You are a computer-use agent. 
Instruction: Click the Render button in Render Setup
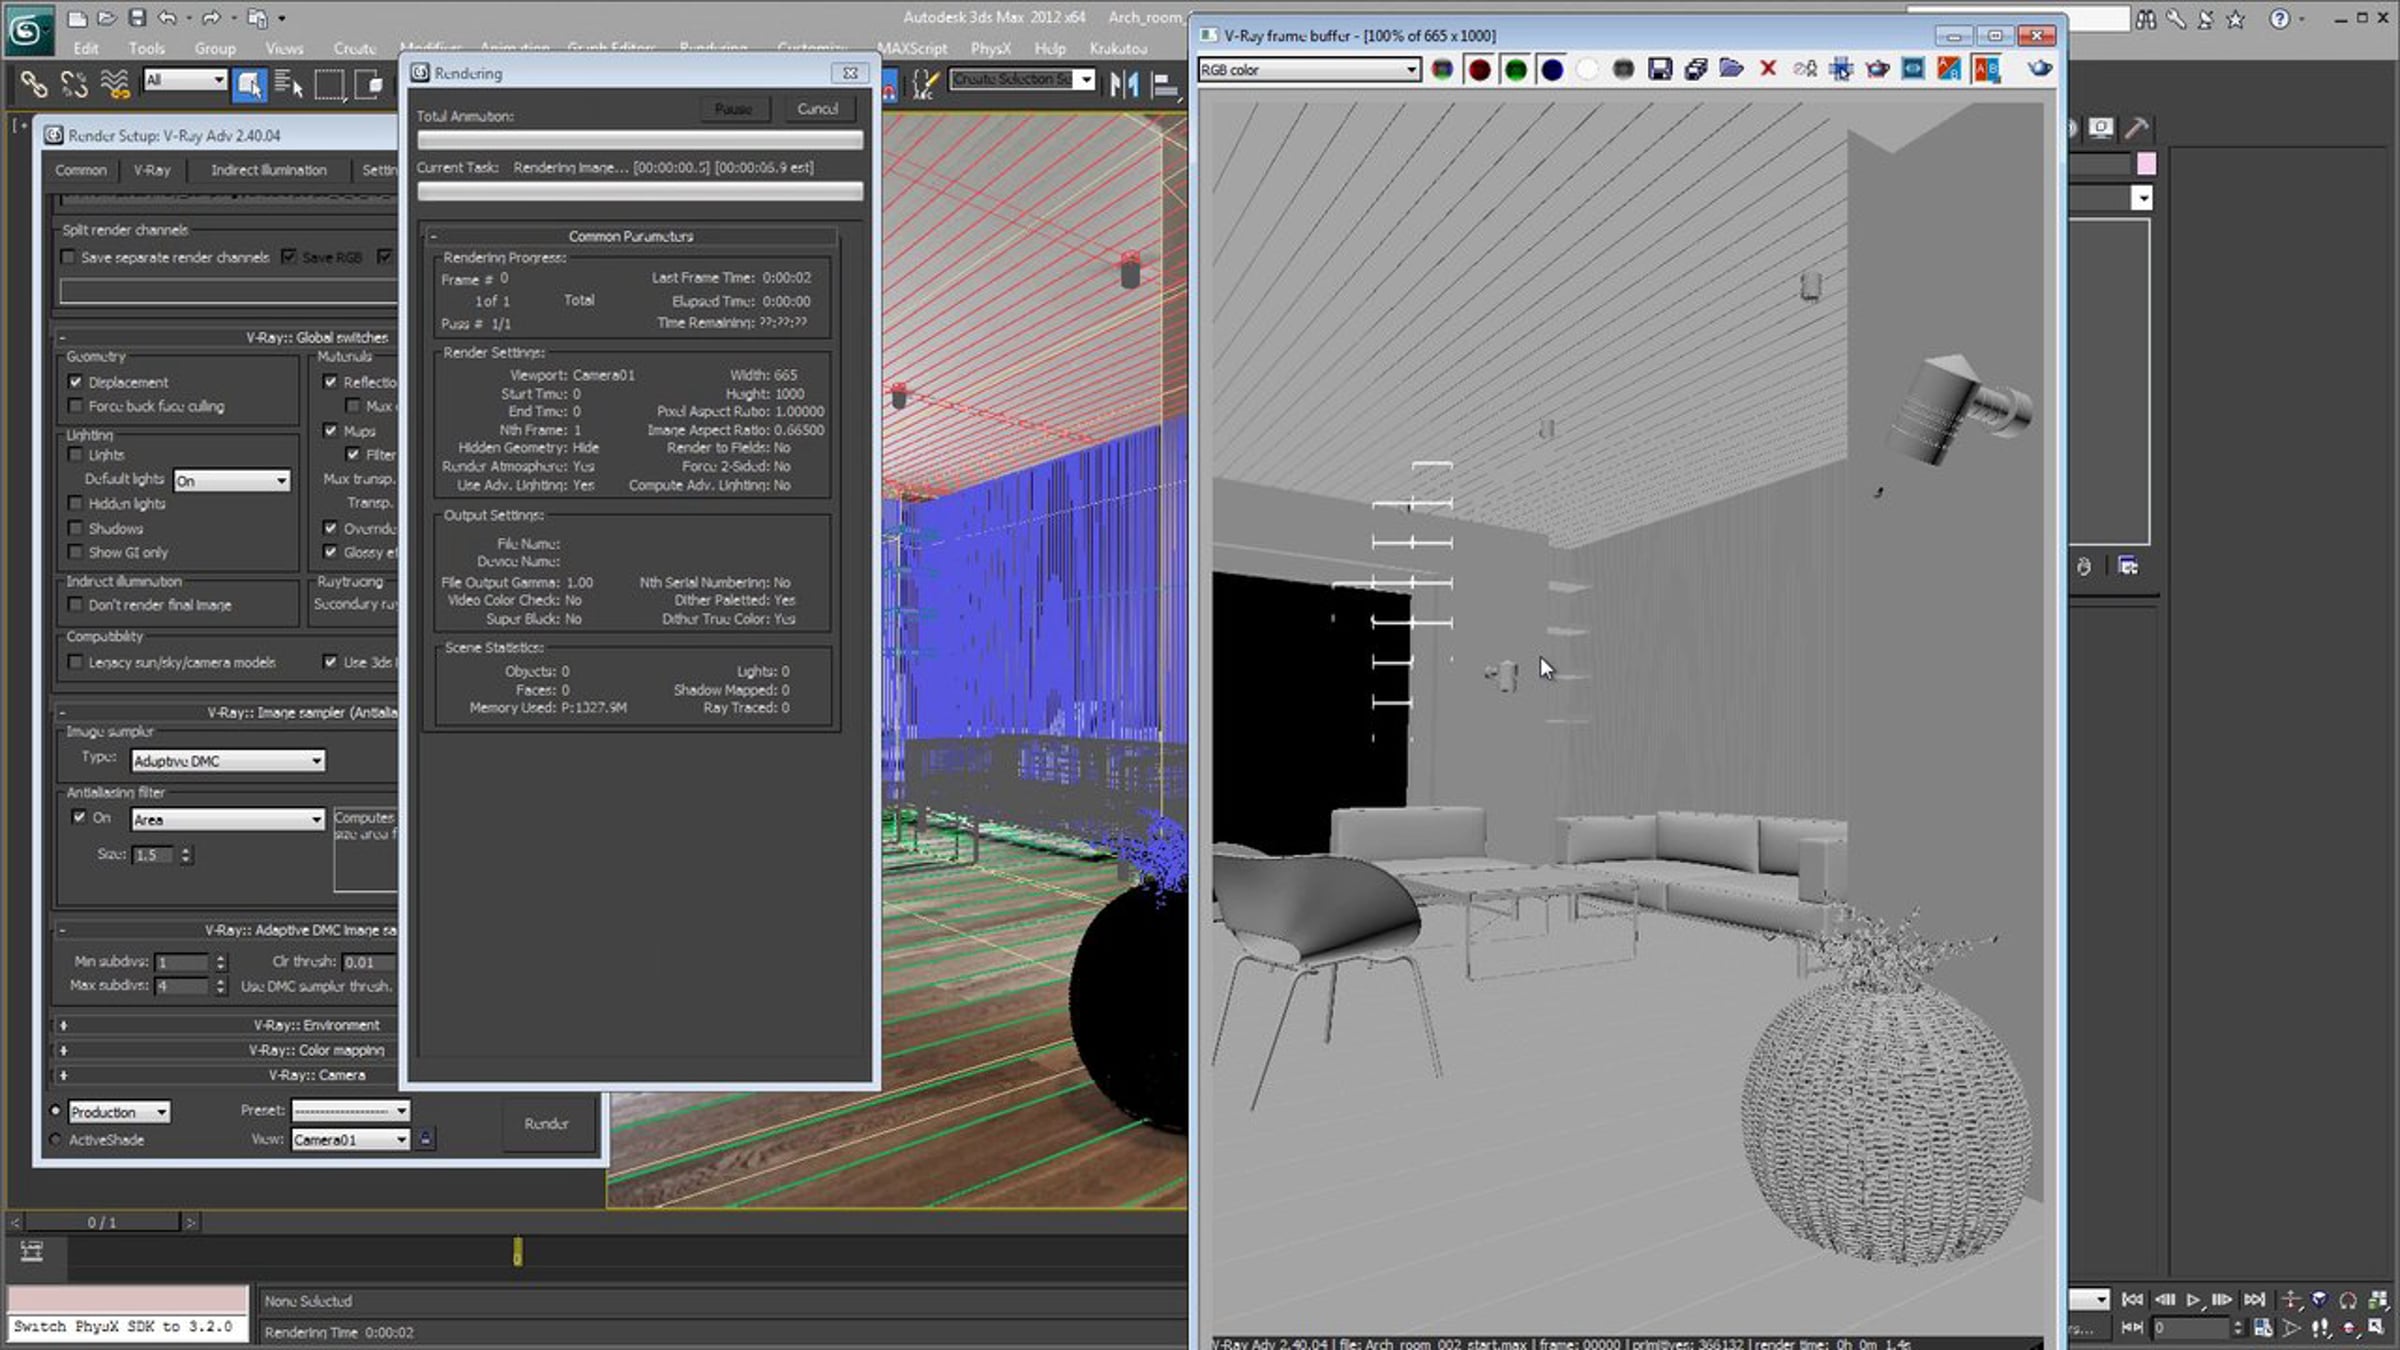coord(546,1124)
